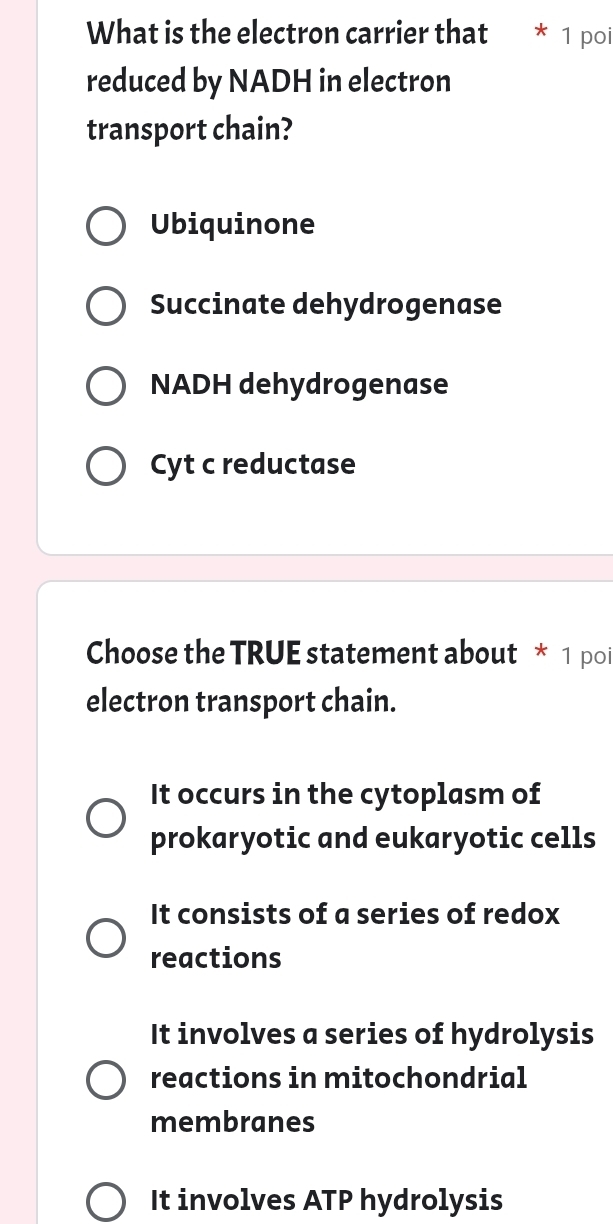Image resolution: width=613 pixels, height=1224 pixels.
Task: Click the 'It involves ATP hydrolysis' label text
Action: click(326, 1201)
